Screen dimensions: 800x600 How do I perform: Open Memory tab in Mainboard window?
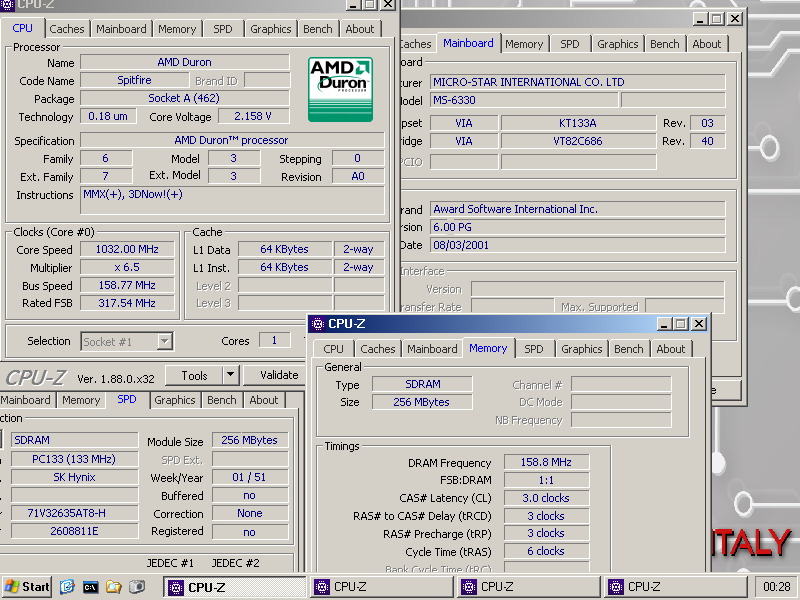click(x=524, y=44)
